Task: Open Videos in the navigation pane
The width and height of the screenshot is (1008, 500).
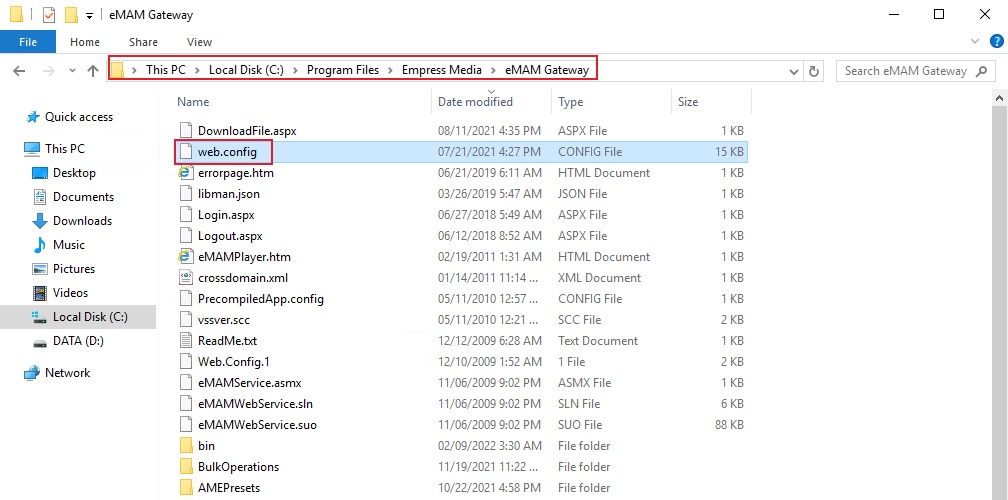Action: point(70,293)
